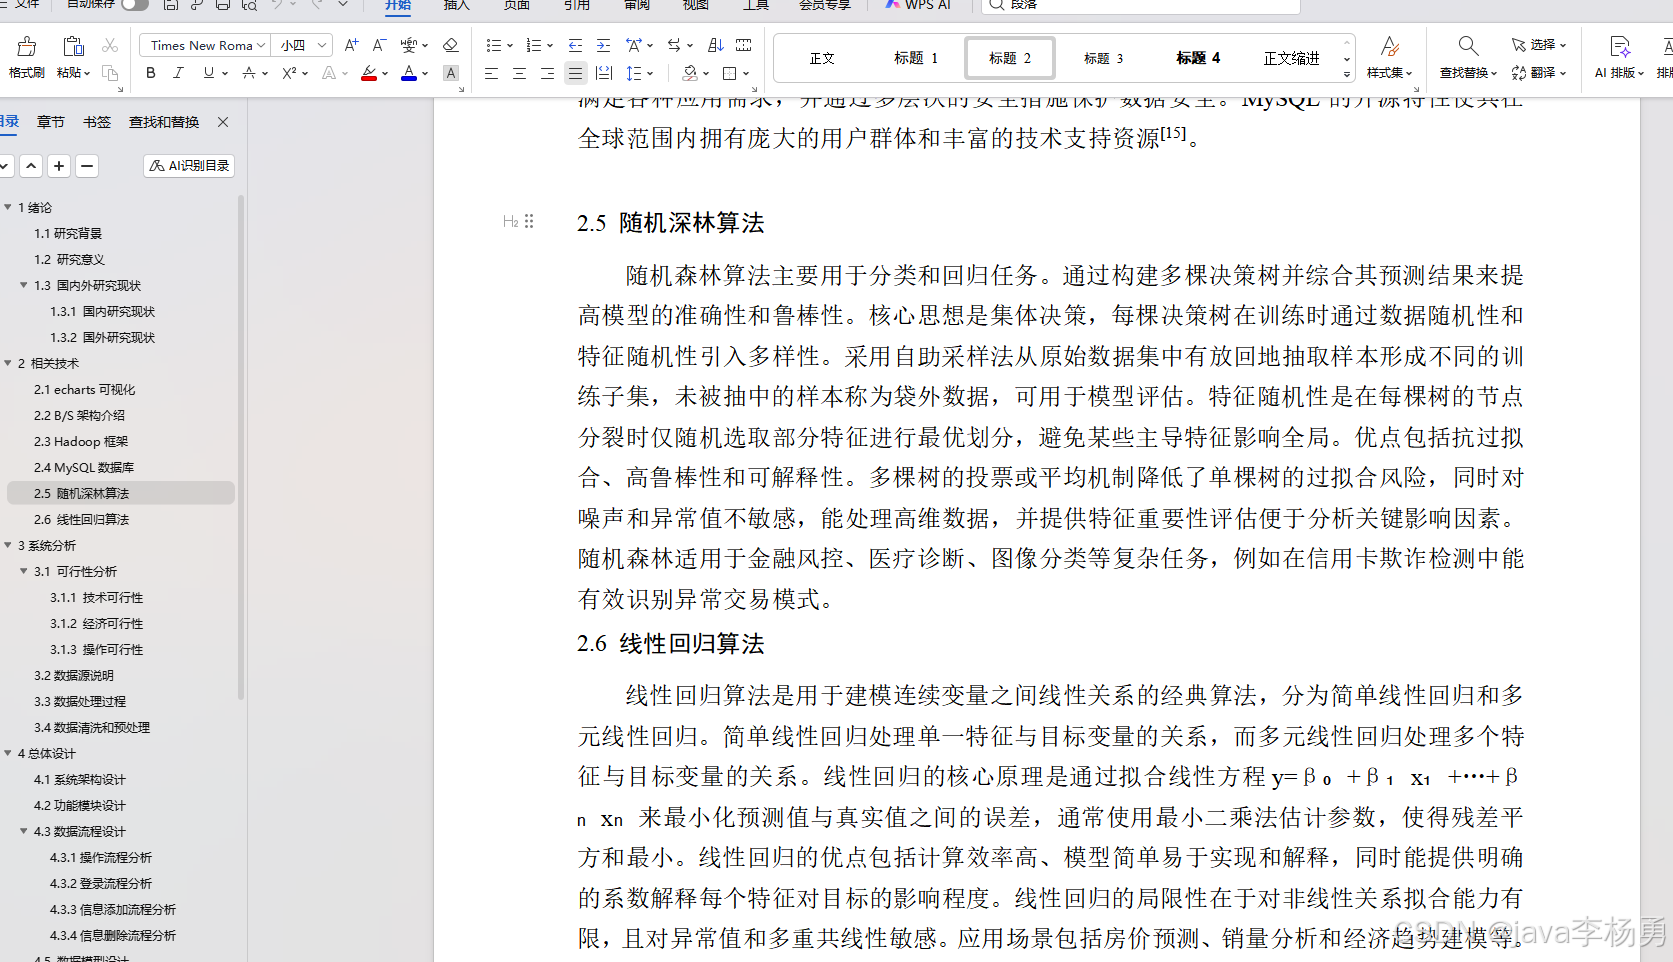The image size is (1673, 962).
Task: Insert numbered list
Action: click(534, 45)
